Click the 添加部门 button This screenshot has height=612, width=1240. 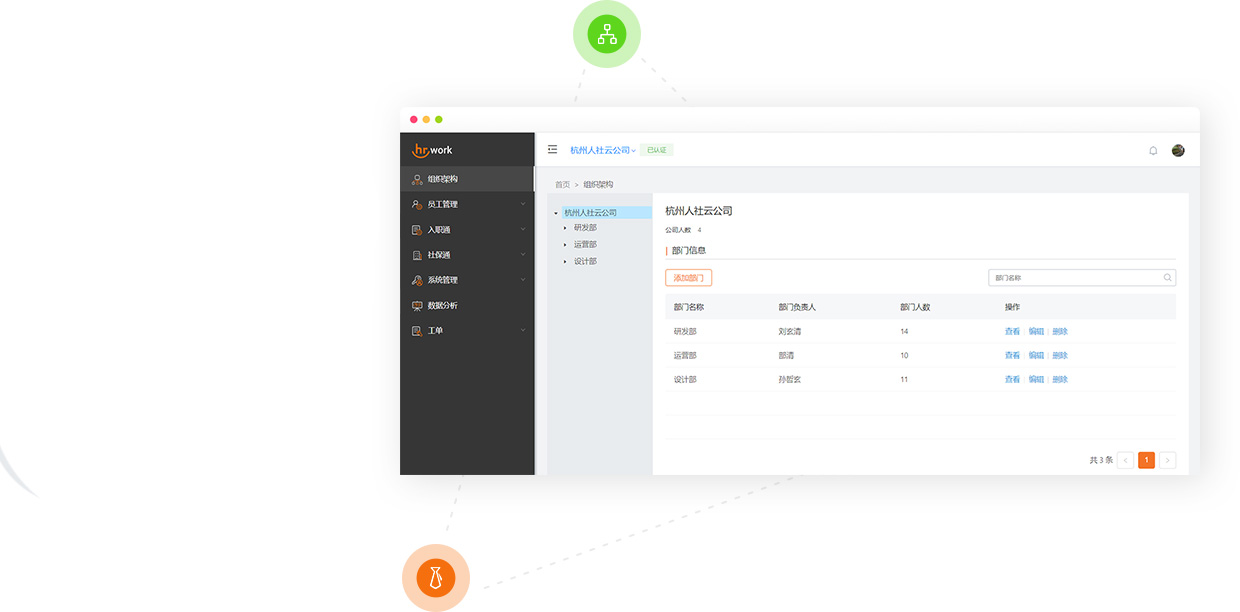point(688,278)
